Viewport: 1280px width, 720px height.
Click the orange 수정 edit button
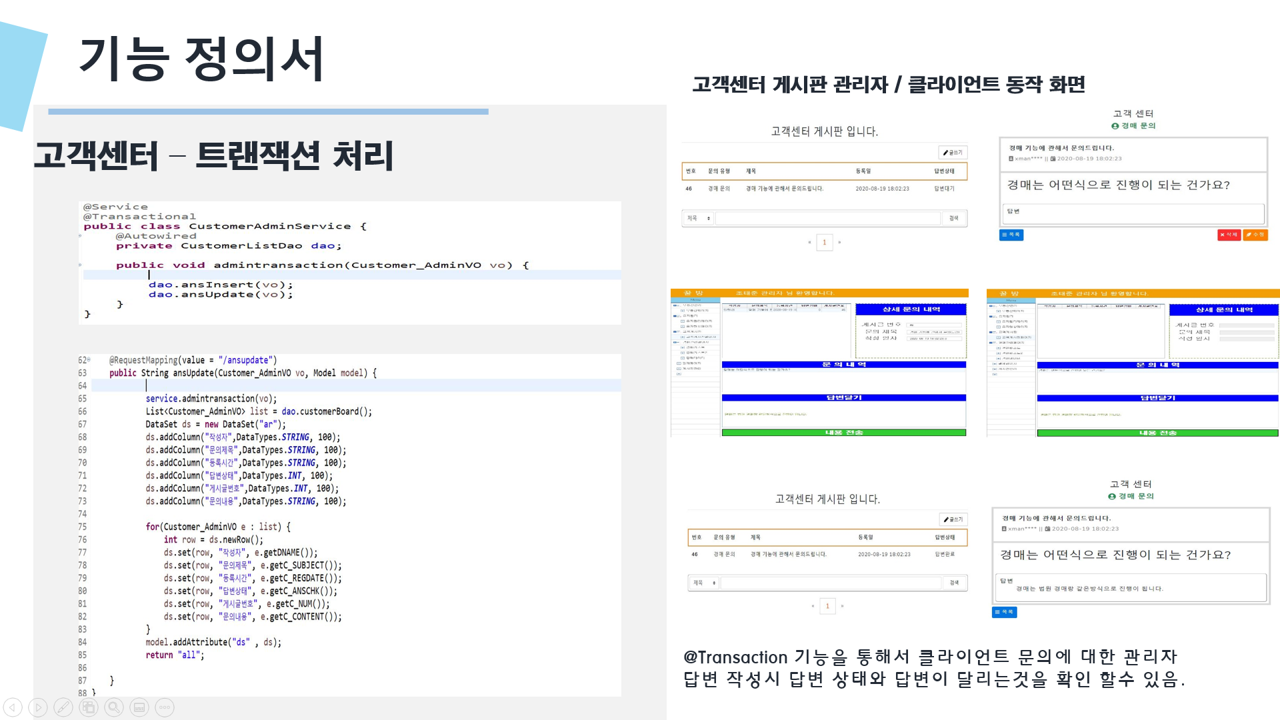point(1255,235)
